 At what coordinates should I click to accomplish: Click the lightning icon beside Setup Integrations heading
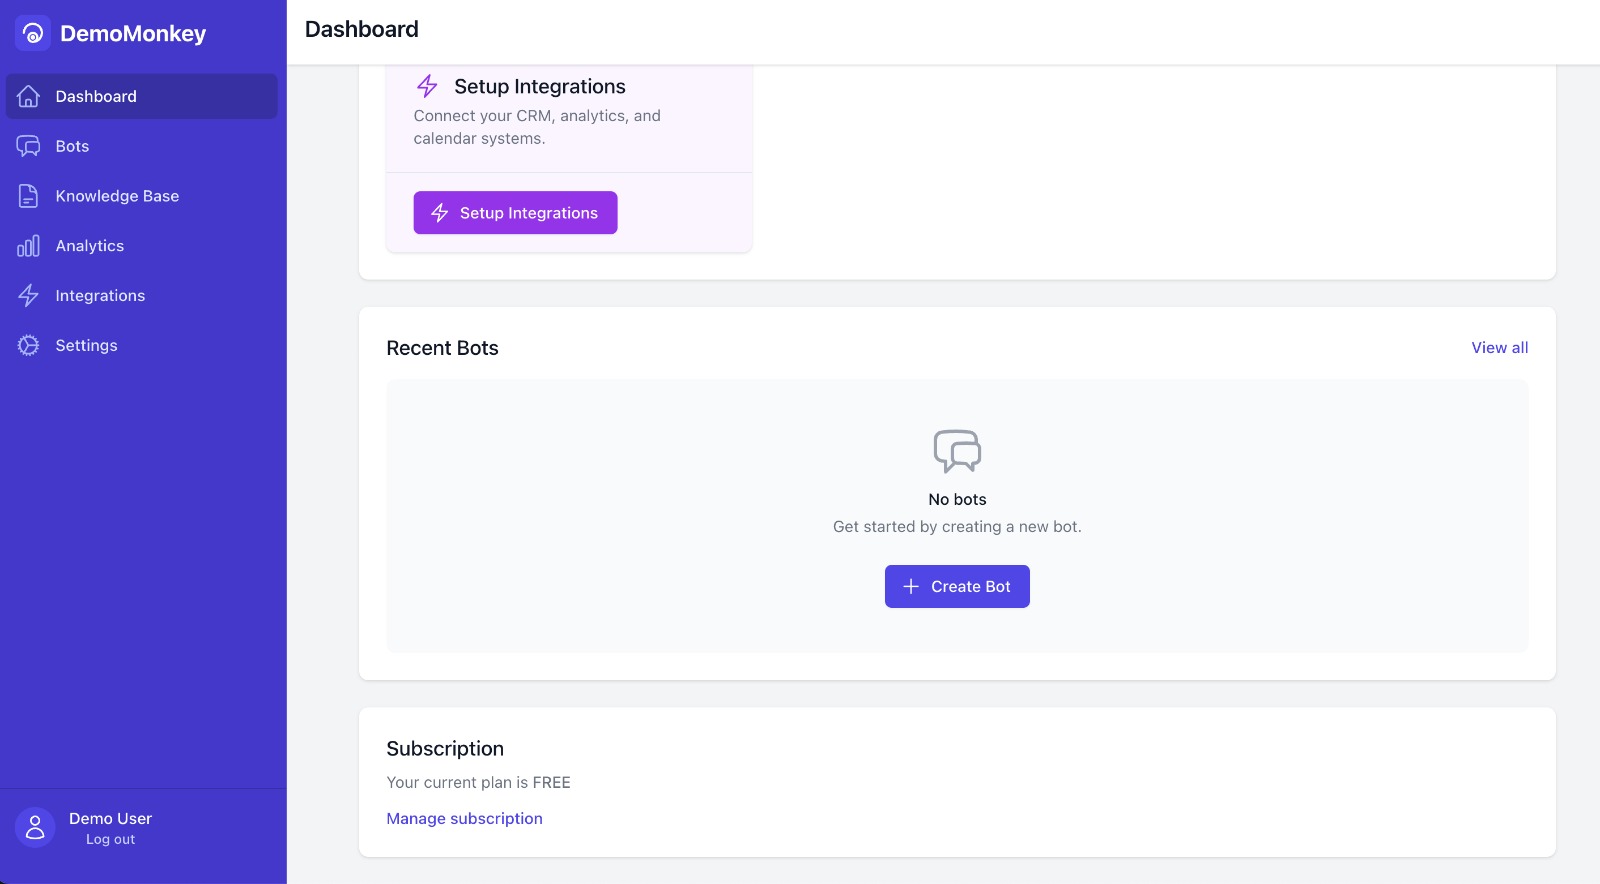pyautogui.click(x=427, y=86)
